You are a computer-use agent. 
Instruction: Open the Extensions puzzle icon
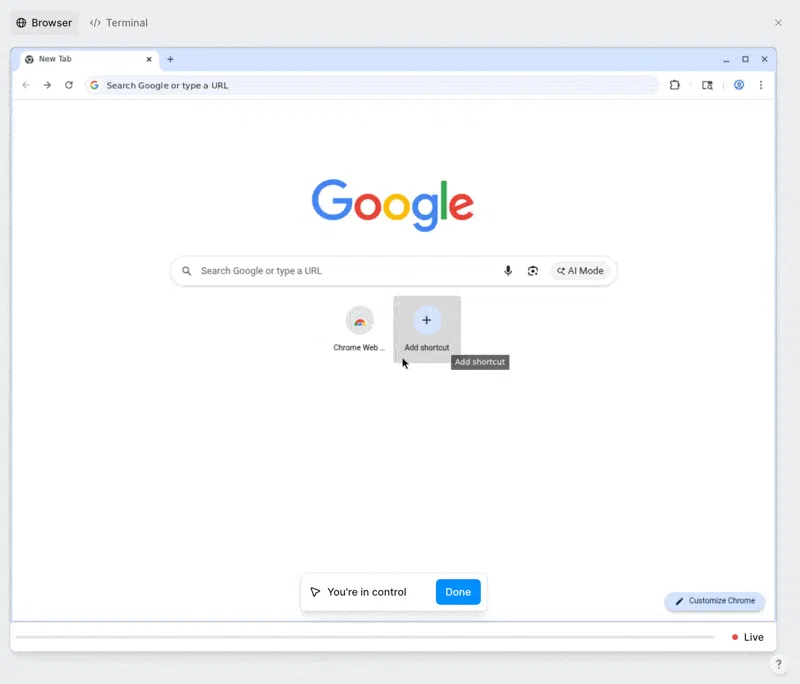(674, 85)
